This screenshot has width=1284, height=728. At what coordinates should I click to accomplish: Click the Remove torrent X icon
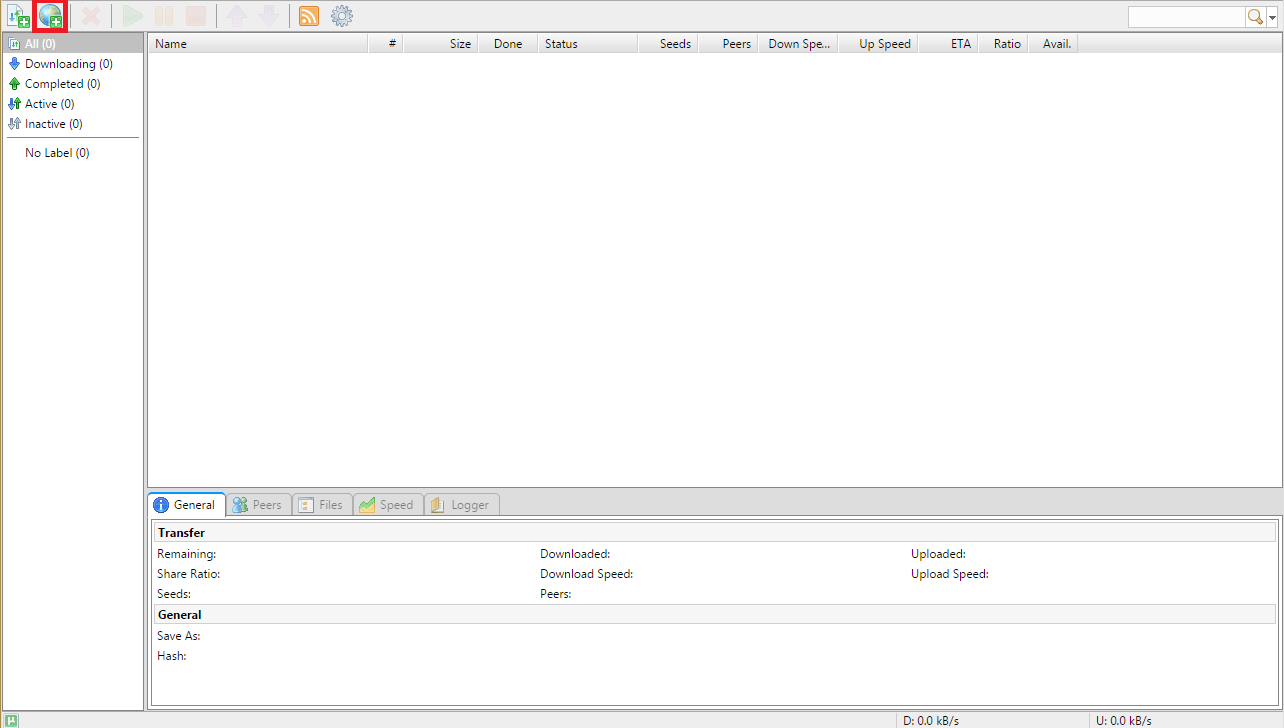click(x=91, y=16)
